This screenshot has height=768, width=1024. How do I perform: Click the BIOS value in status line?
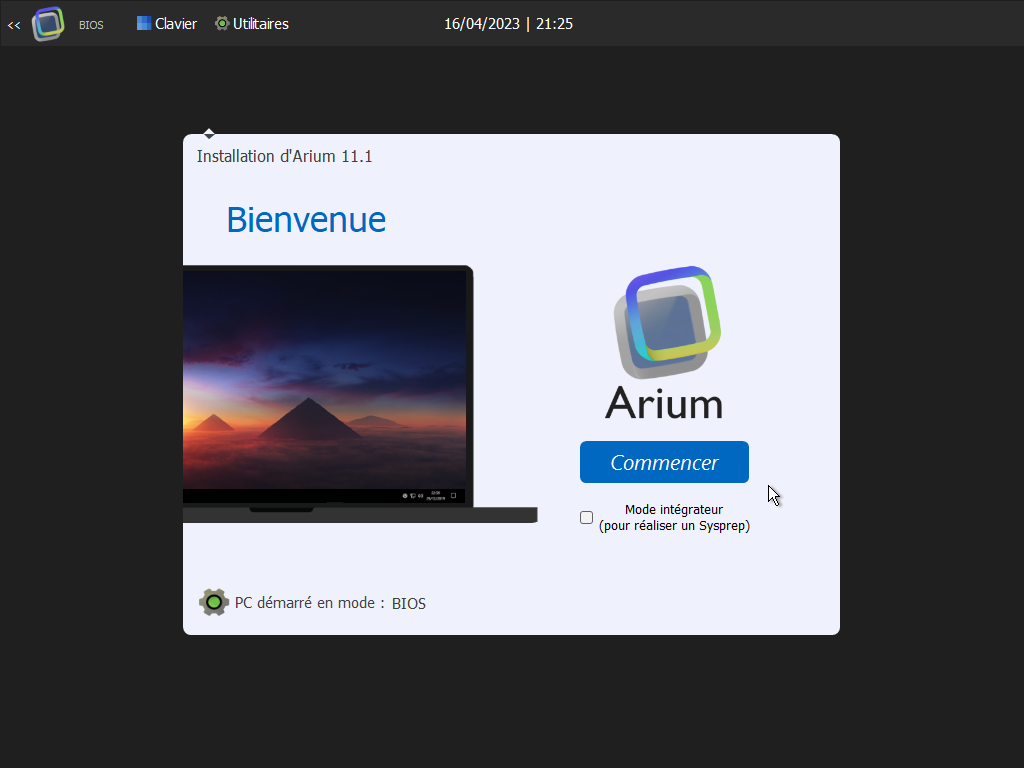pyautogui.click(x=409, y=603)
